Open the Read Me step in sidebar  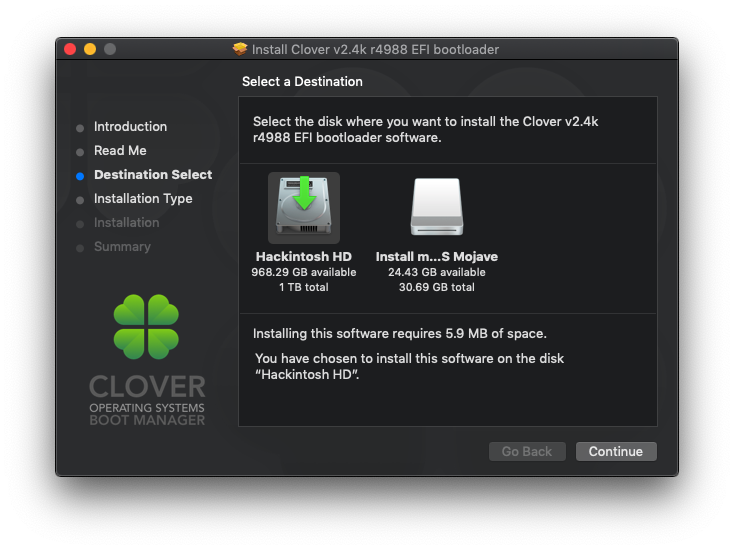tap(120, 150)
